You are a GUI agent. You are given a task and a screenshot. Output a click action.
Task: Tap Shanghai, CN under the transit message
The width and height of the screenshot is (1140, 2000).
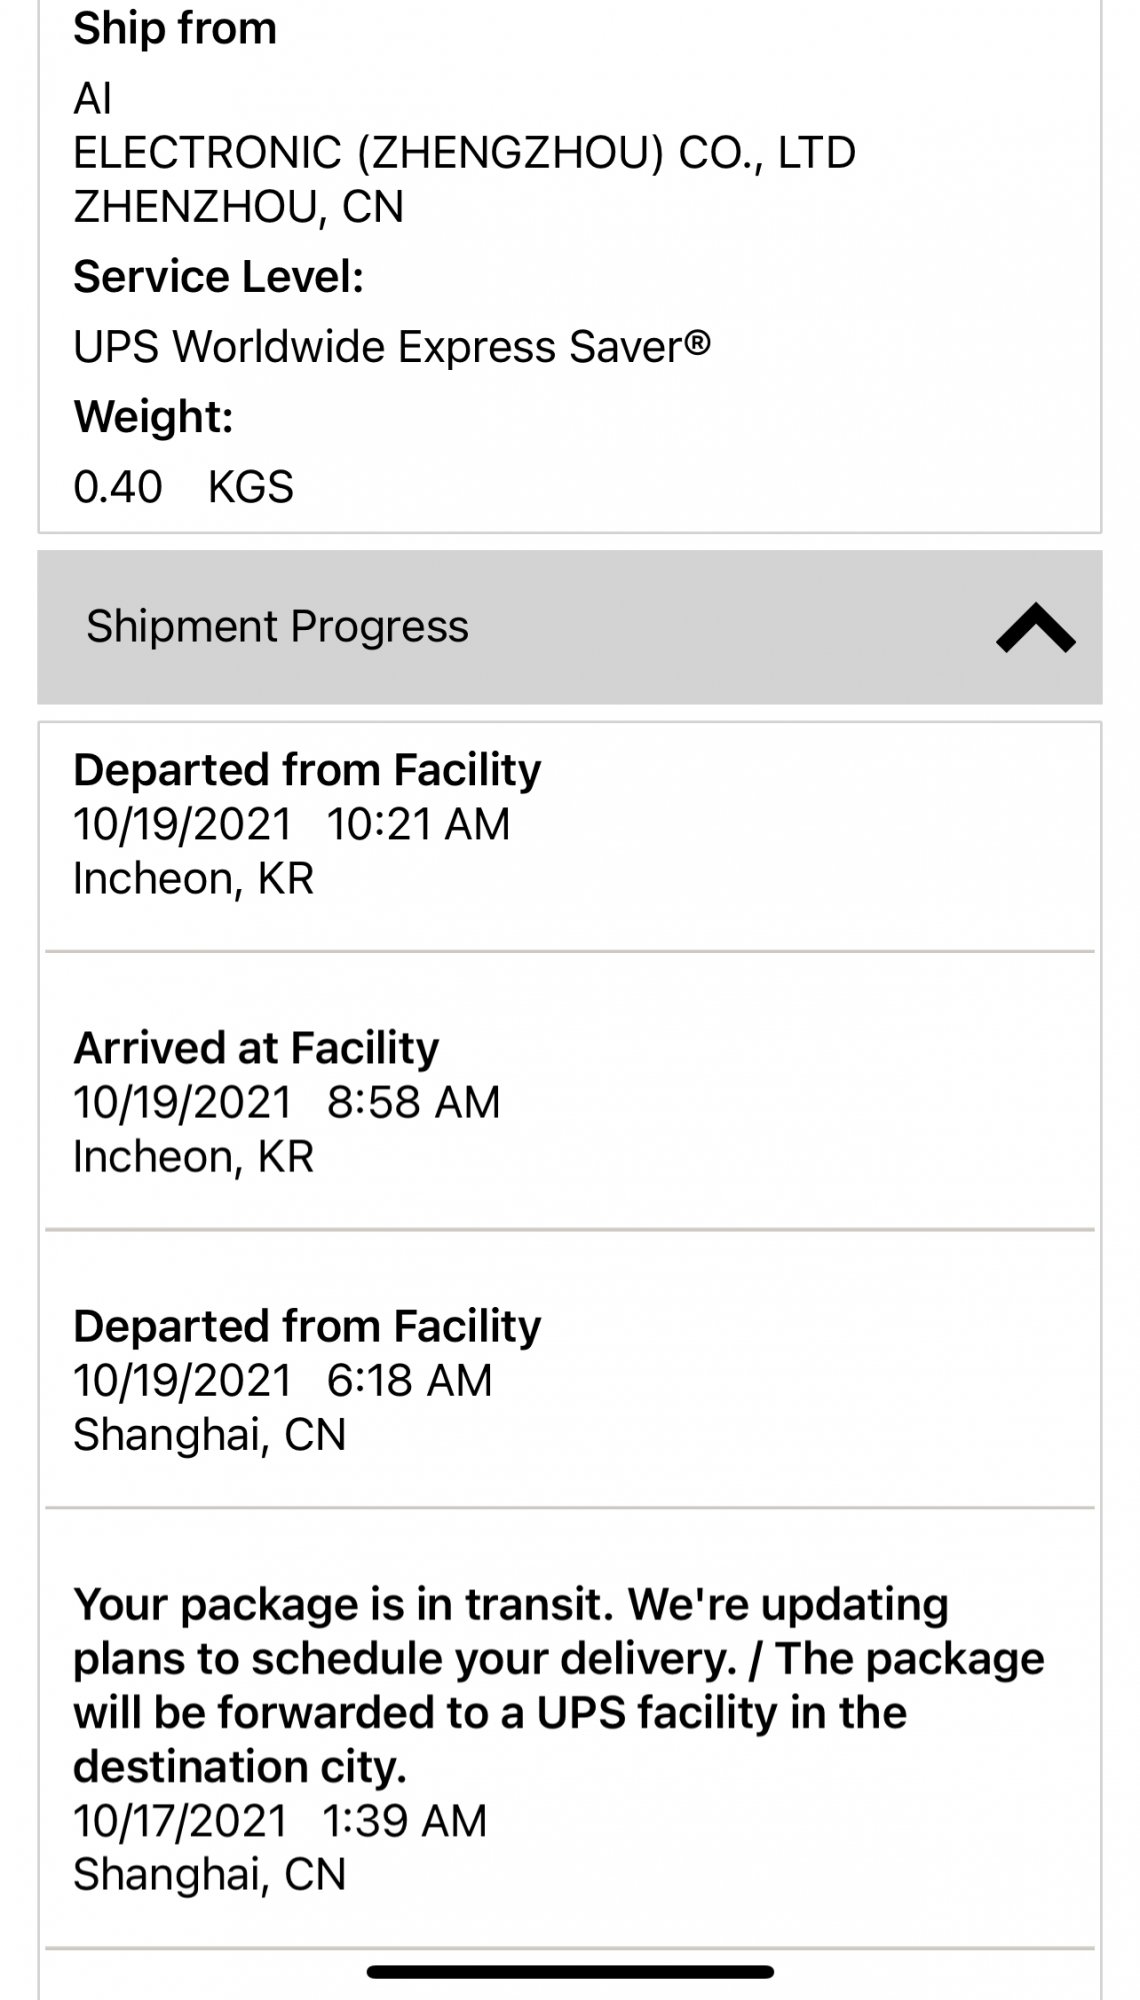pyautogui.click(x=210, y=1874)
